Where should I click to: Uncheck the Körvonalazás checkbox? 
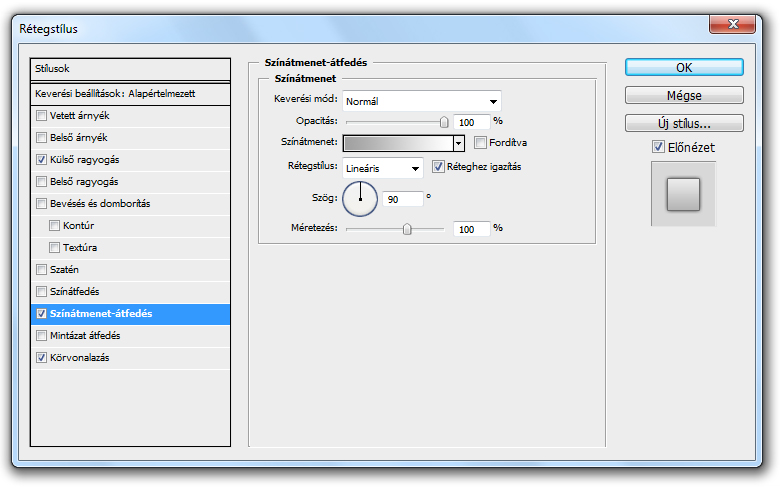(42, 358)
